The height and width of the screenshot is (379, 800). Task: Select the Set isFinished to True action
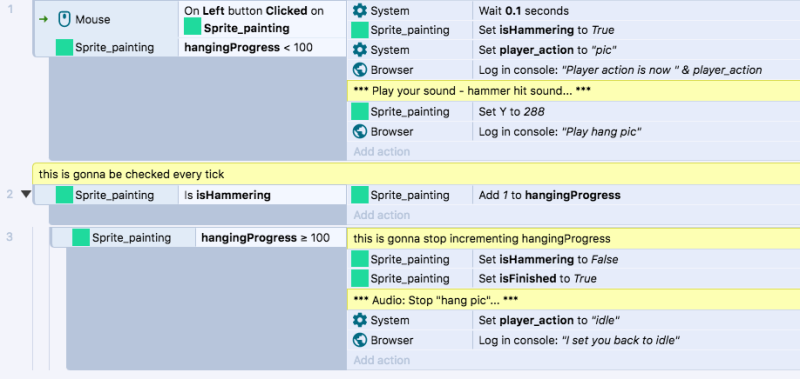click(x=573, y=279)
